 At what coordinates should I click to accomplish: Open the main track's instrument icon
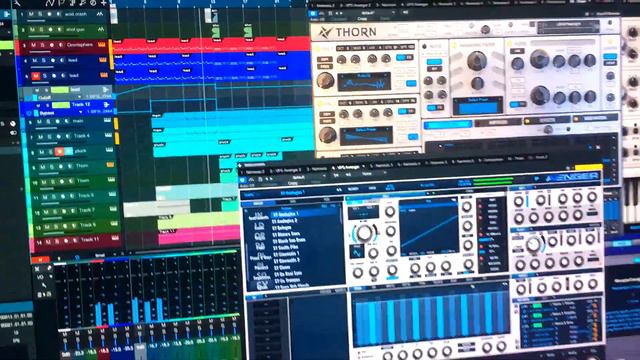(107, 120)
